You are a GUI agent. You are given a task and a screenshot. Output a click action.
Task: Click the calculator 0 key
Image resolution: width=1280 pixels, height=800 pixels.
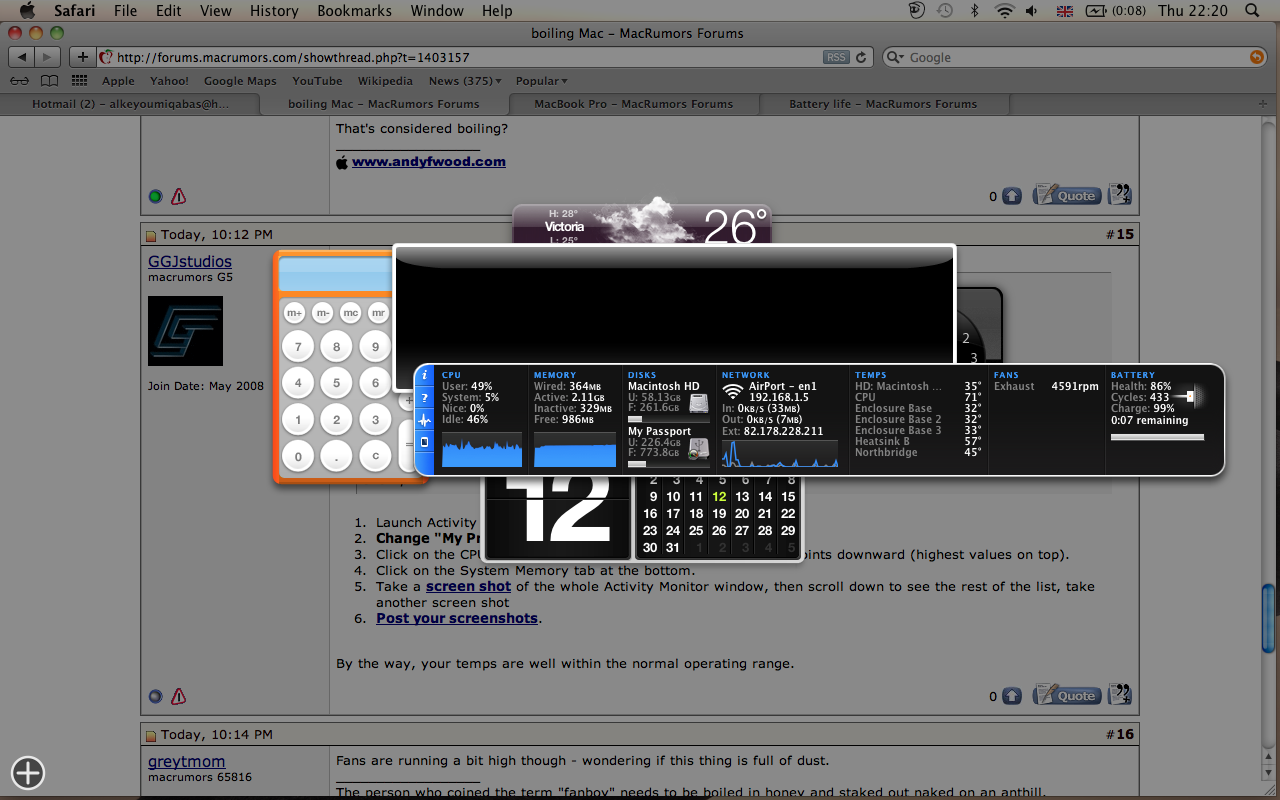point(298,456)
